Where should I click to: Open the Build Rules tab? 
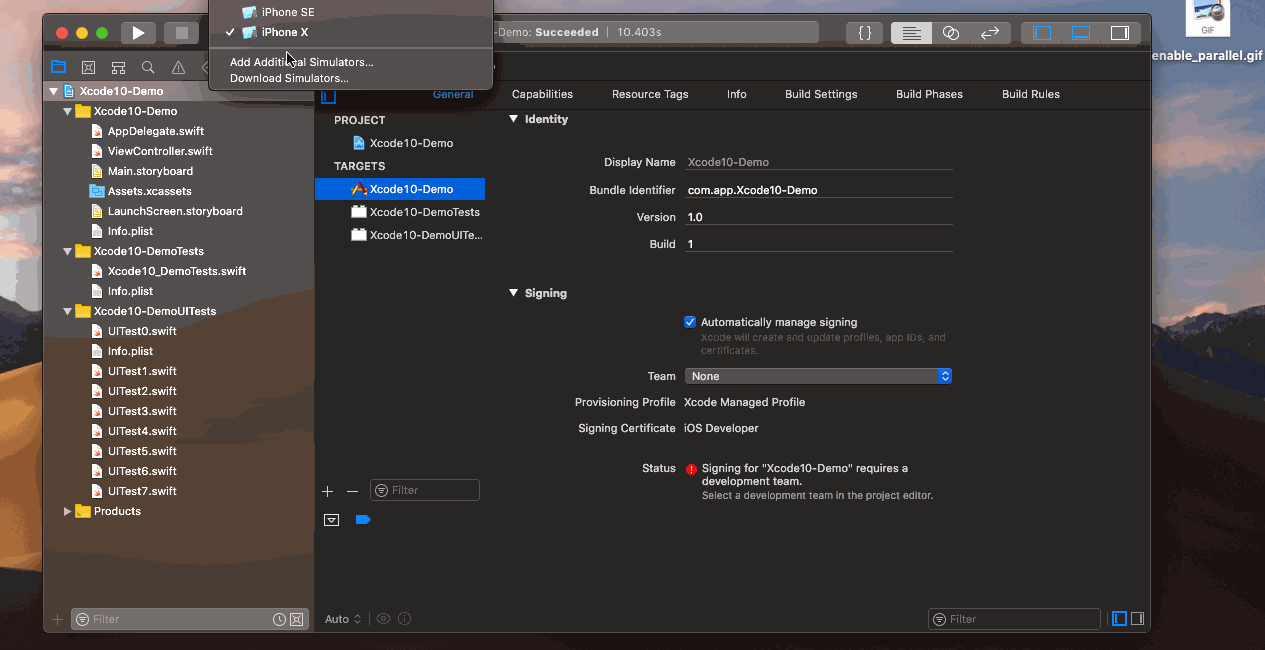click(x=1031, y=94)
